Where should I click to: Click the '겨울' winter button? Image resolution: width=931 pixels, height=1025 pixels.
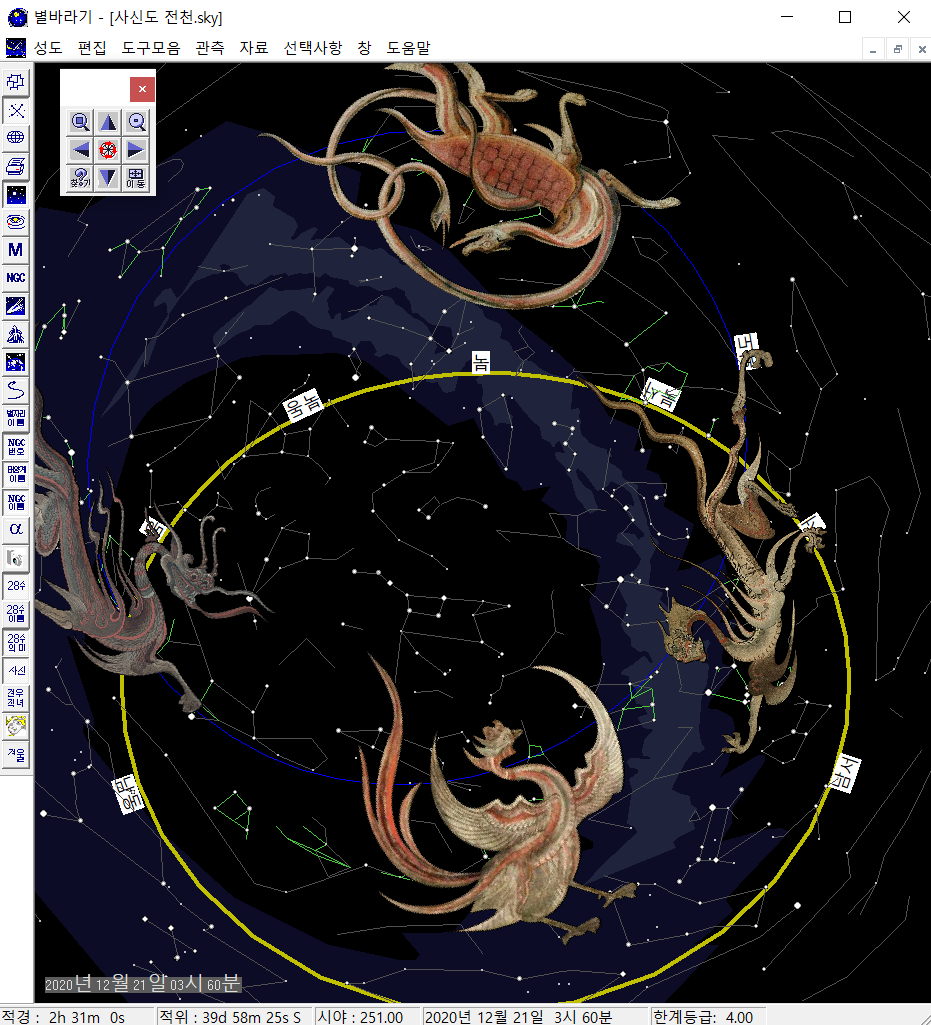(x=16, y=753)
